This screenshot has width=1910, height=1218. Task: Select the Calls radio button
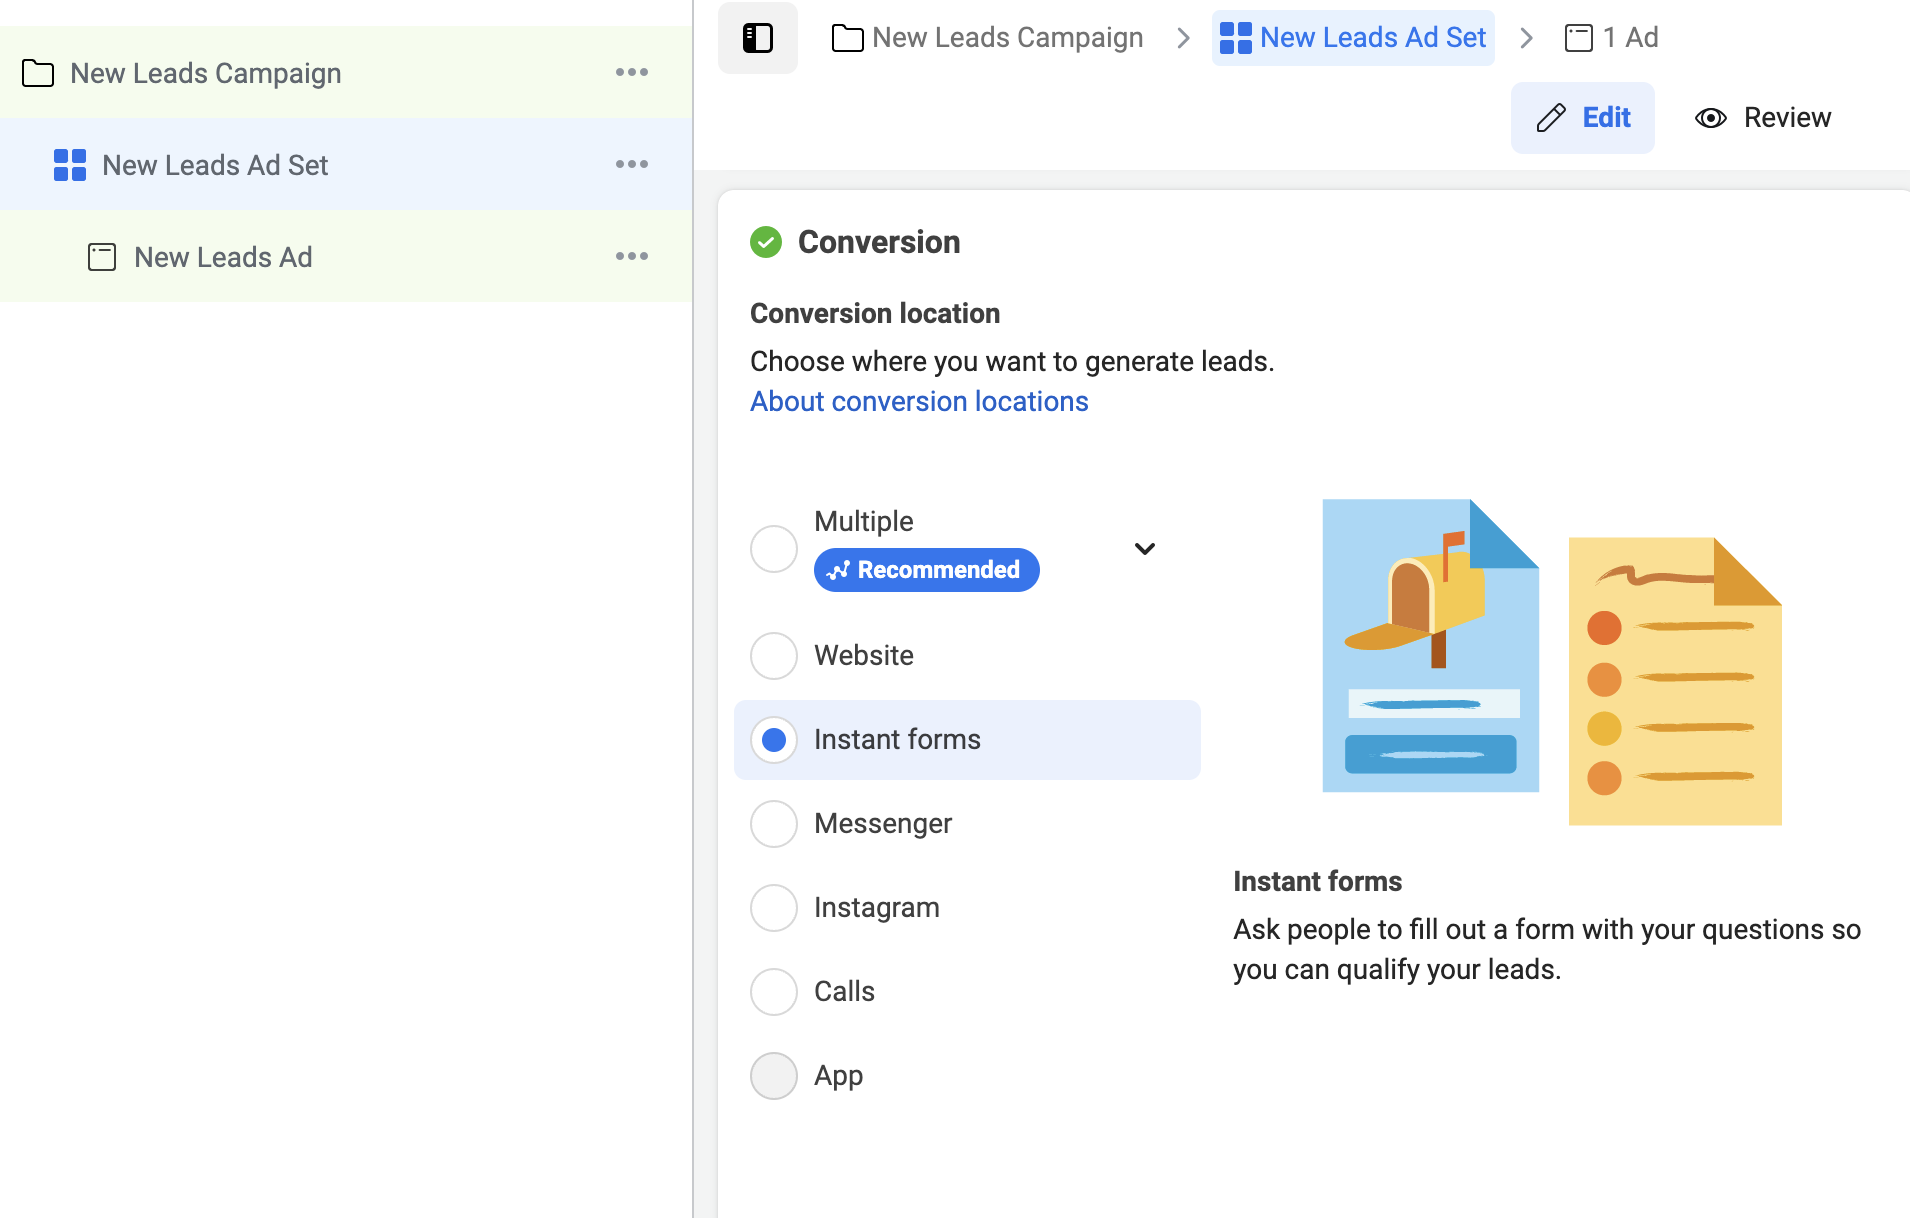[774, 992]
